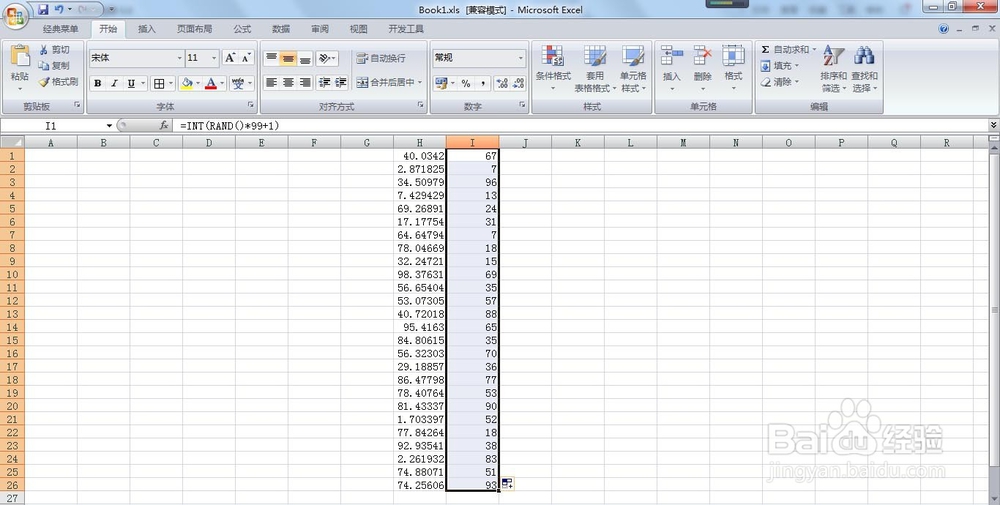Open the Clear (清除) dropdown
This screenshot has width=1000, height=505.
(x=779, y=82)
